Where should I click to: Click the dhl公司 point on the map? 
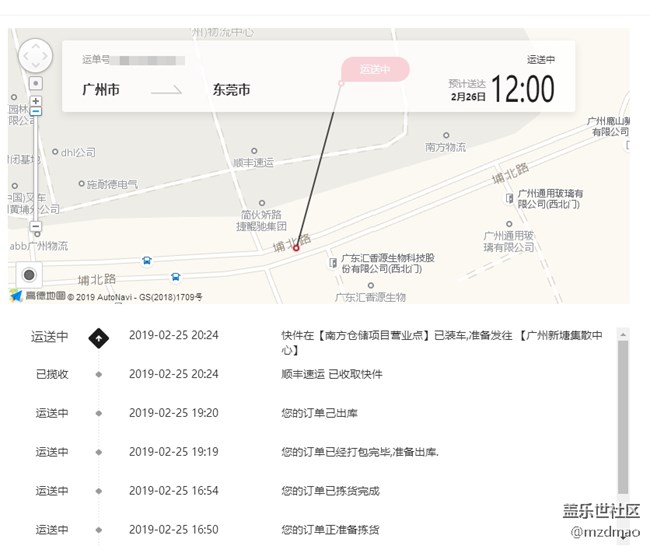coord(55,152)
